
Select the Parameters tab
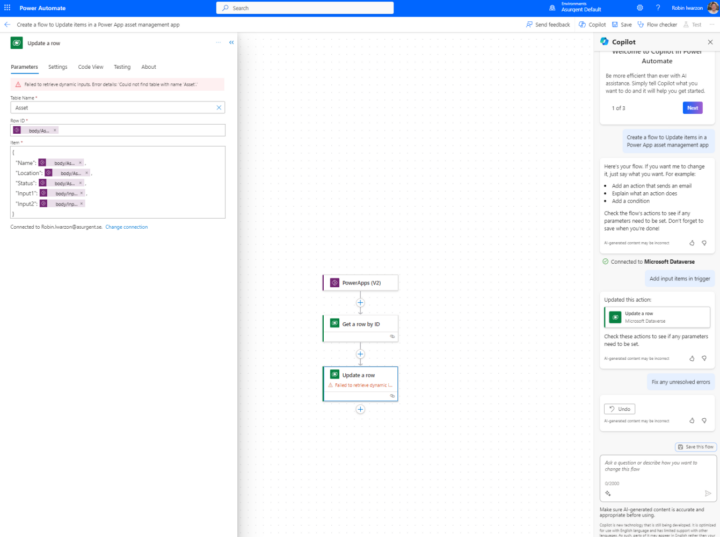click(x=24, y=67)
